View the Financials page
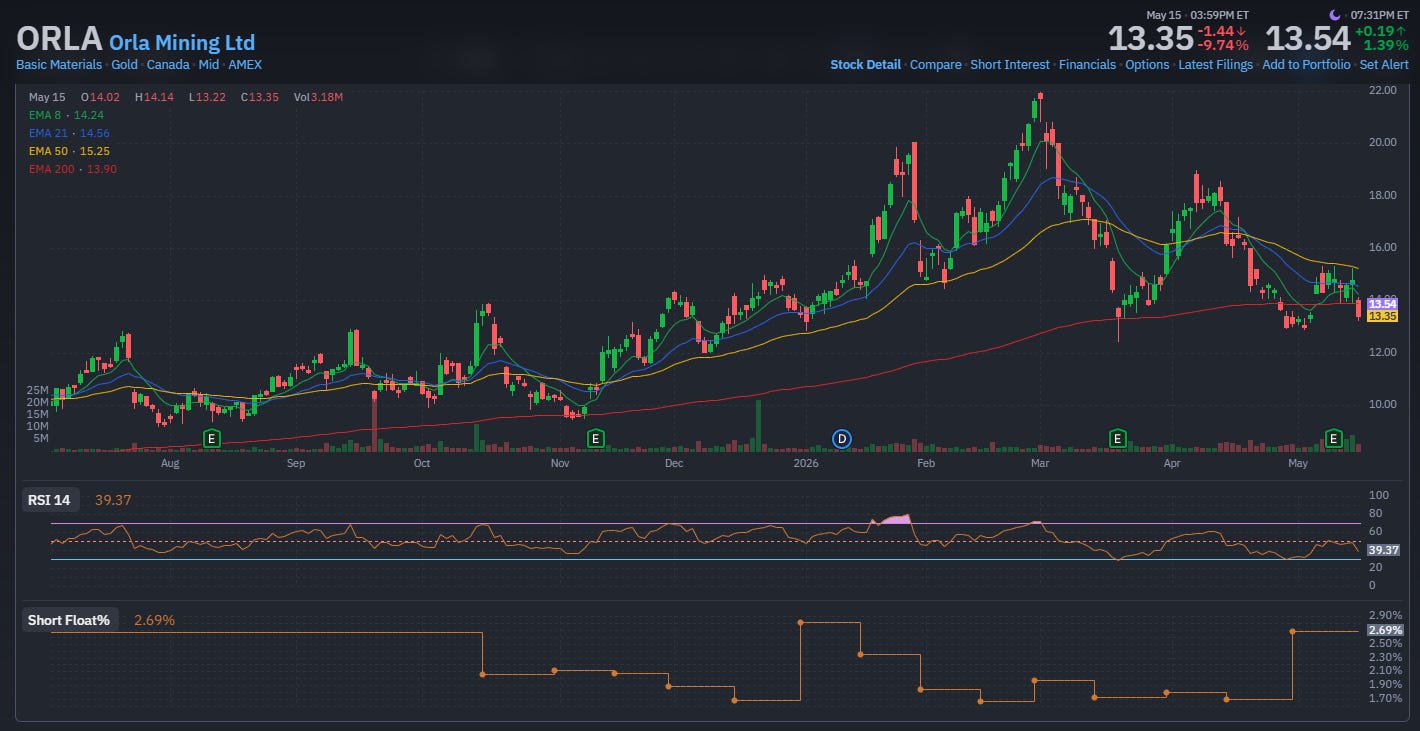The height and width of the screenshot is (731, 1420). (1087, 64)
